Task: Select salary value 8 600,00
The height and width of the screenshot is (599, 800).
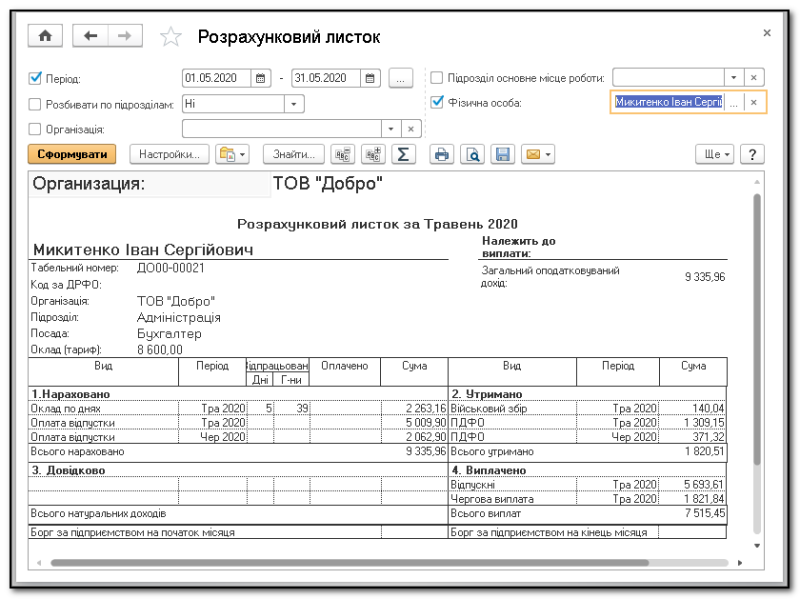Action: pyautogui.click(x=160, y=350)
